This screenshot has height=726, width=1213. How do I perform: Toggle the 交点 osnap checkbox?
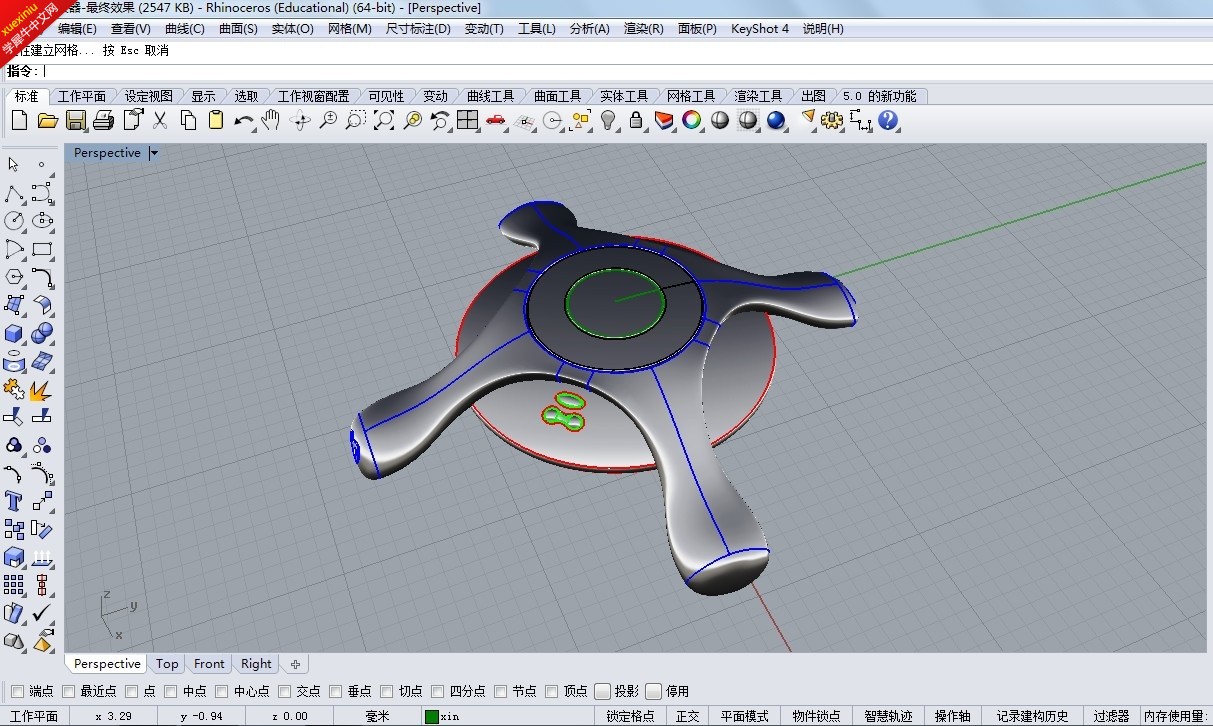click(285, 691)
